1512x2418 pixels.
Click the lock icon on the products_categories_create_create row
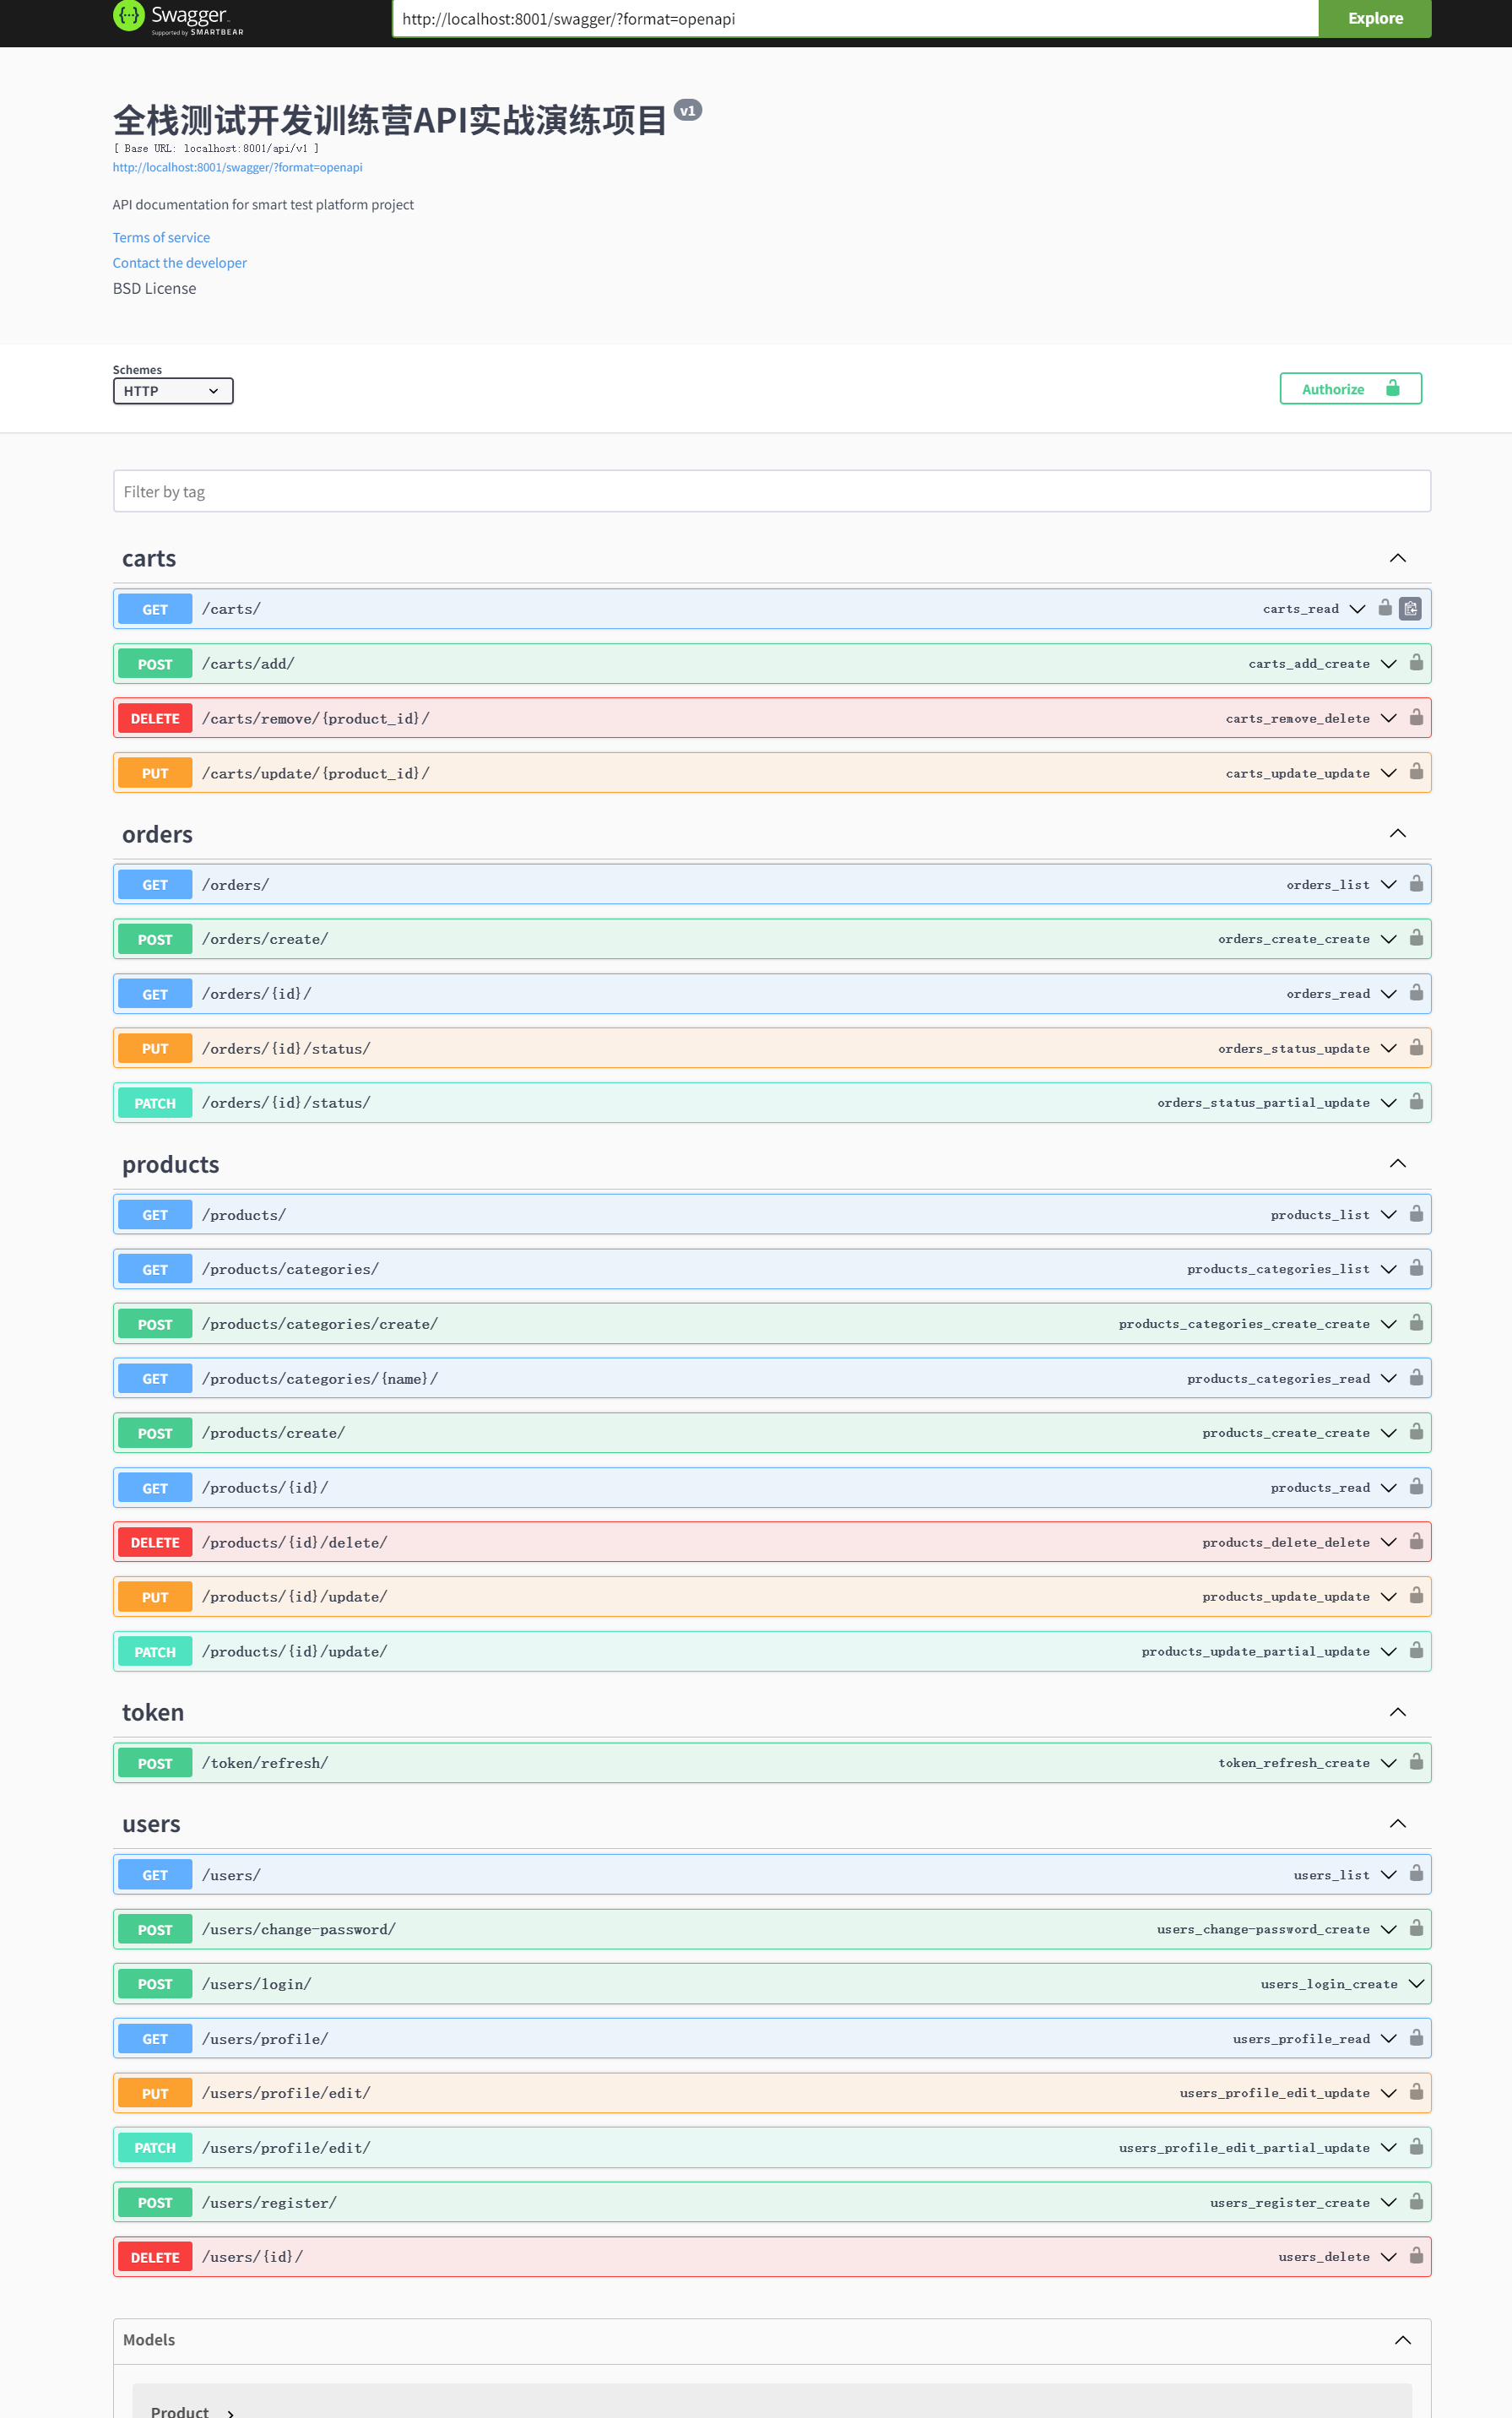click(1416, 1322)
